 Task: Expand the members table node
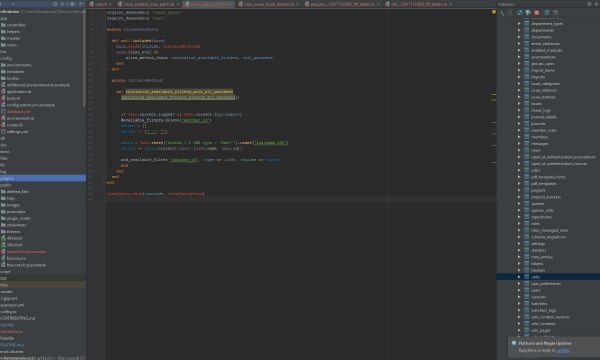point(519,137)
